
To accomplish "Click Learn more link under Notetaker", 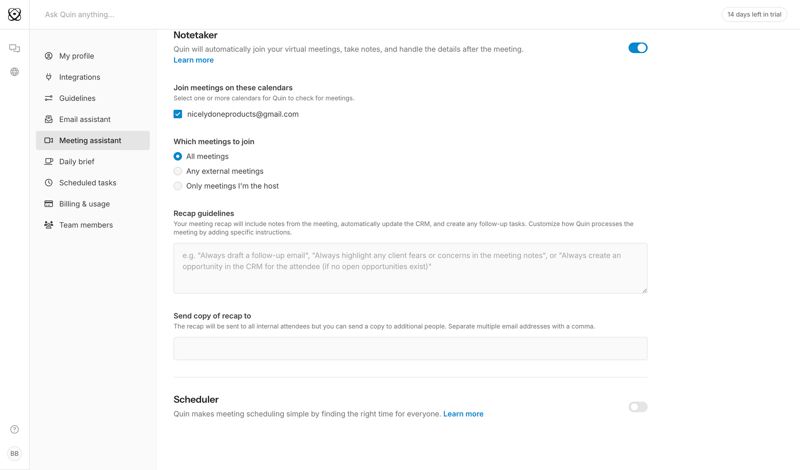I will [x=193, y=60].
